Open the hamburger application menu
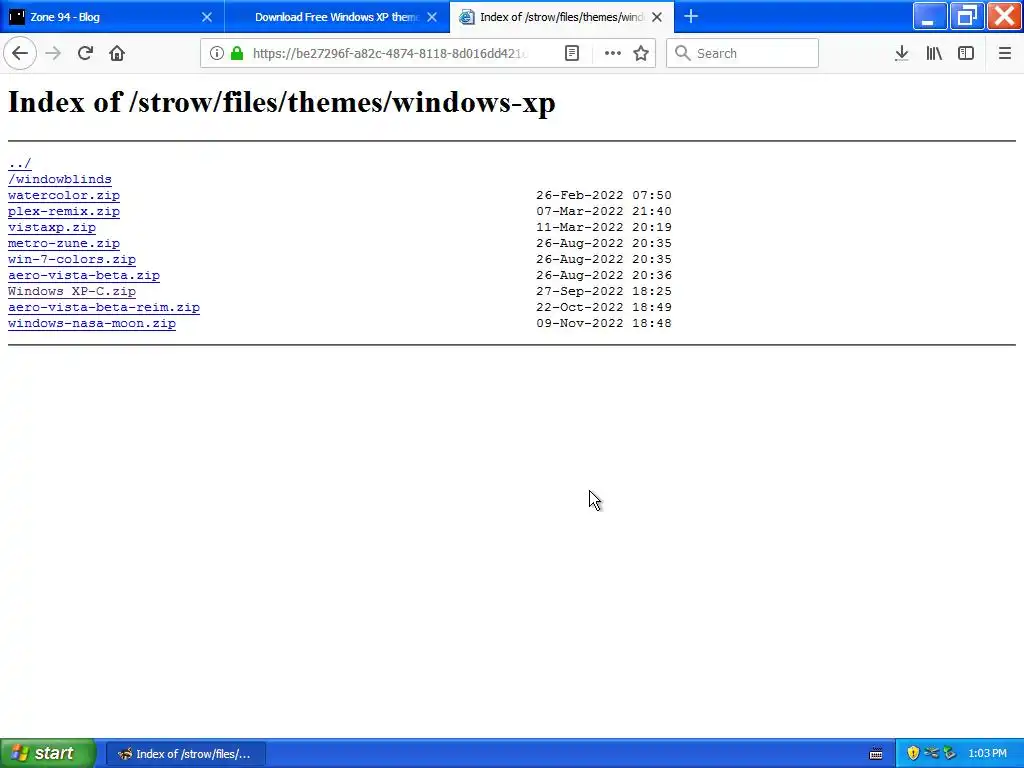Viewport: 1024px width, 768px height. point(1004,54)
